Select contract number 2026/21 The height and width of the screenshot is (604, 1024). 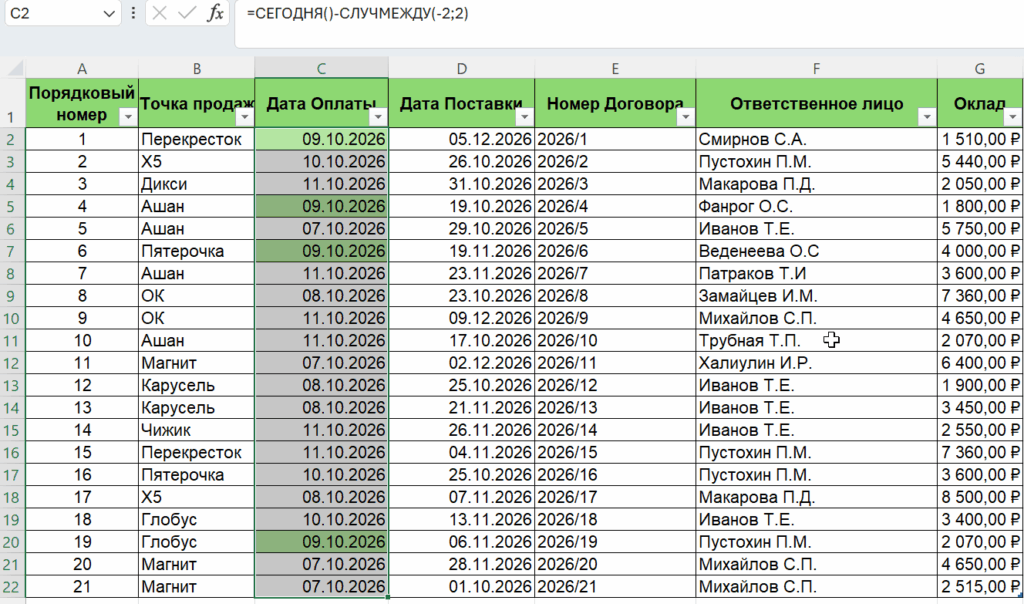tap(615, 586)
